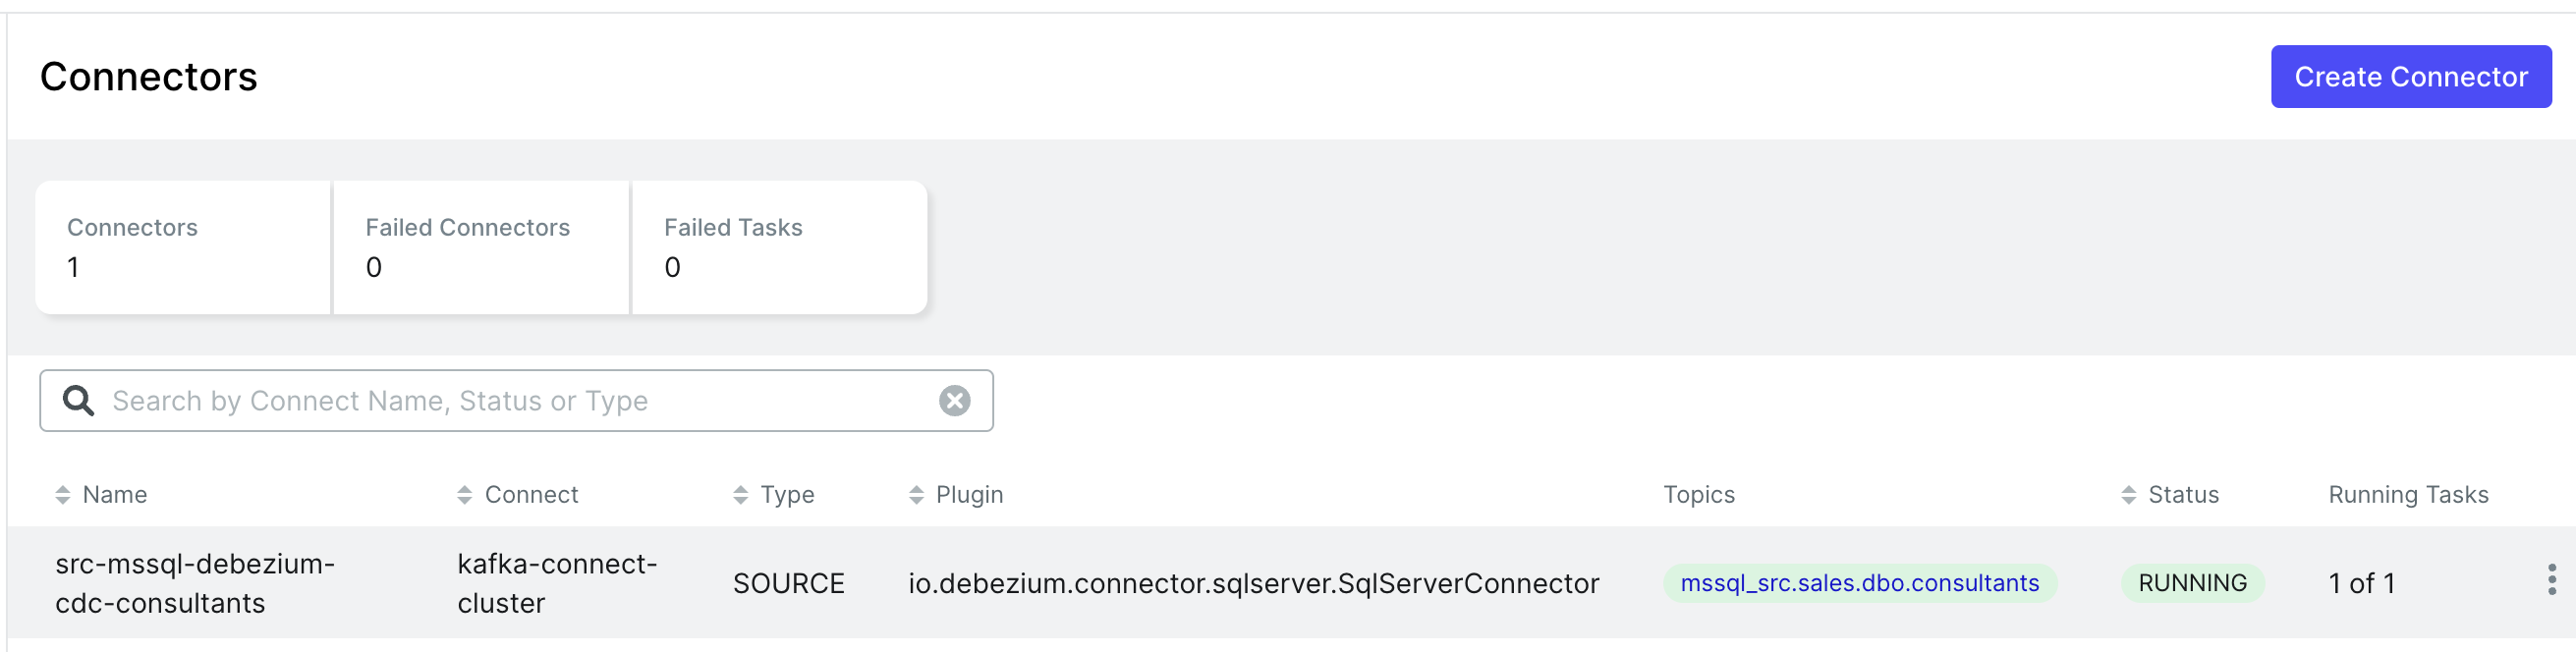Open the mssql_src.sales.dbo.consultants topic link
Image resolution: width=2576 pixels, height=652 pixels.
point(1859,583)
